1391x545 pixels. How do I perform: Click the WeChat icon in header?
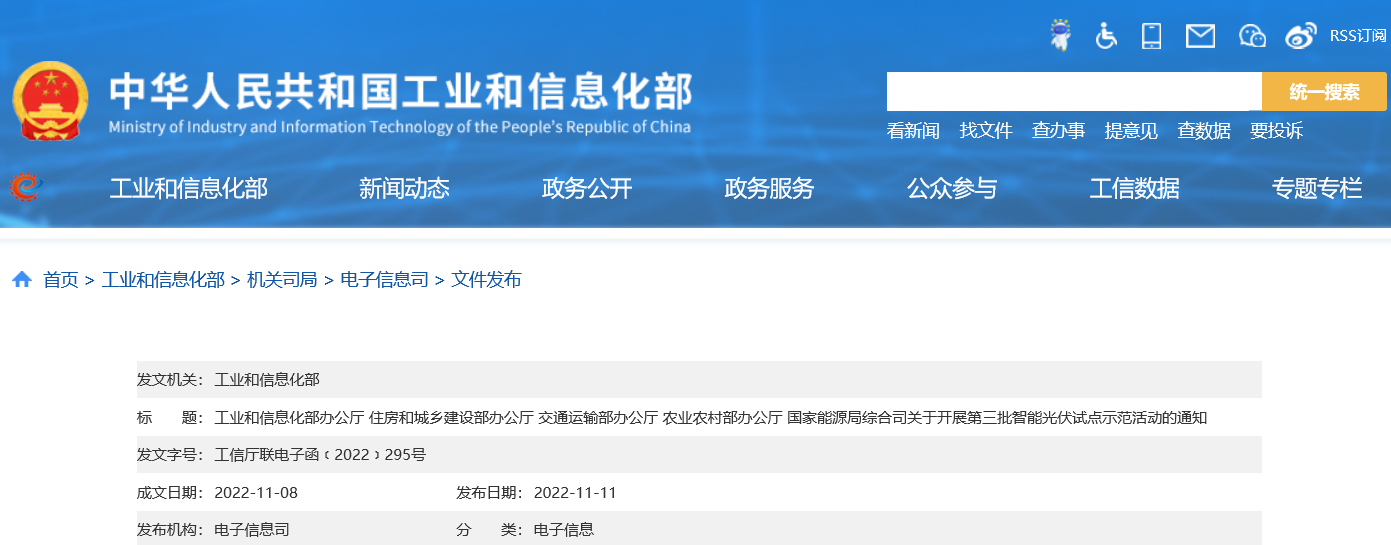tap(1252, 36)
